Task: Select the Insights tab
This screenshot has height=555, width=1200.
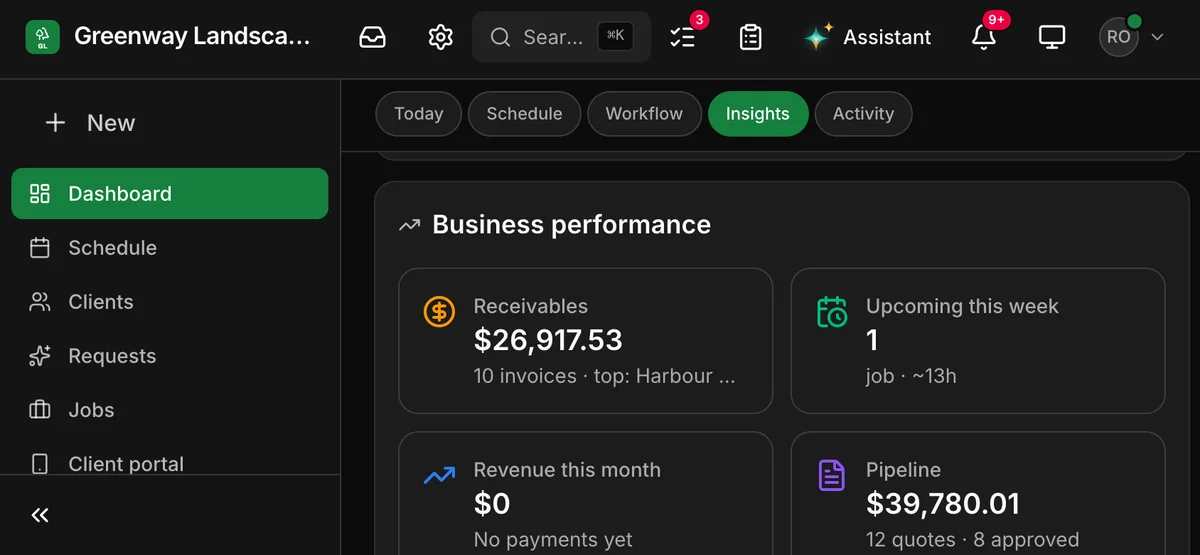Action: tap(758, 114)
